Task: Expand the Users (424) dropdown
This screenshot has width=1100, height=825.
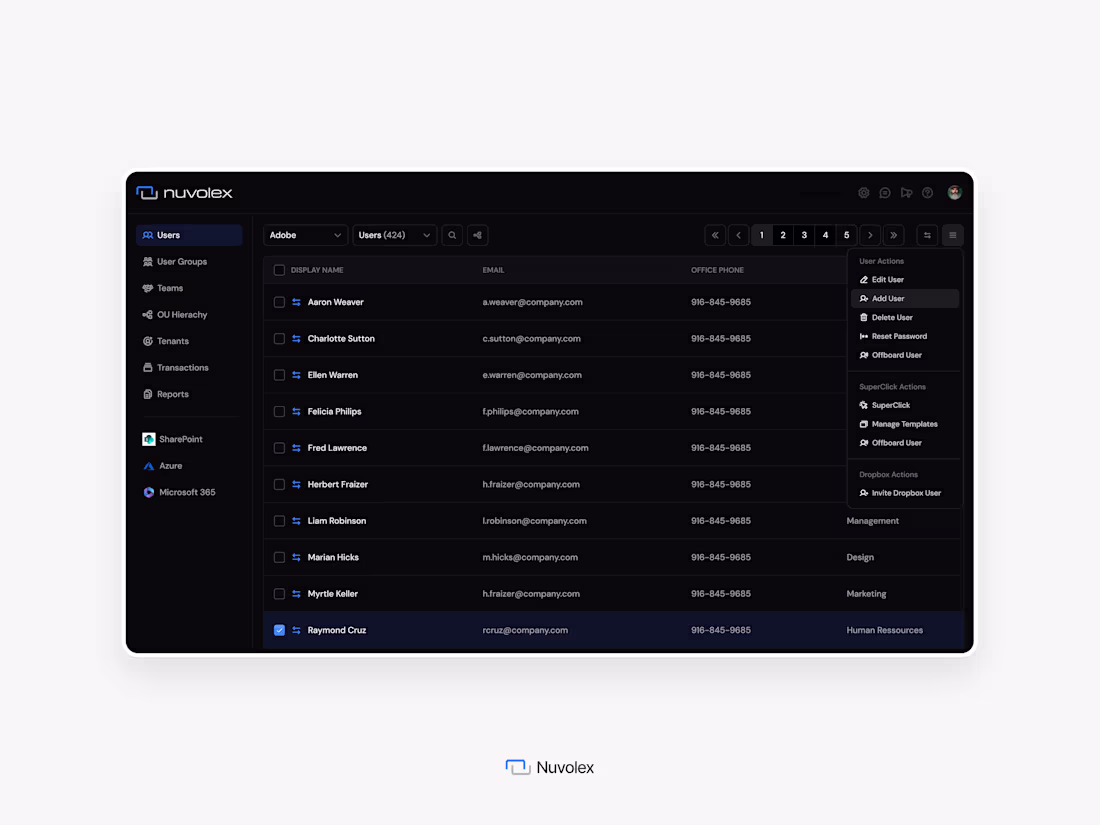Action: 394,235
